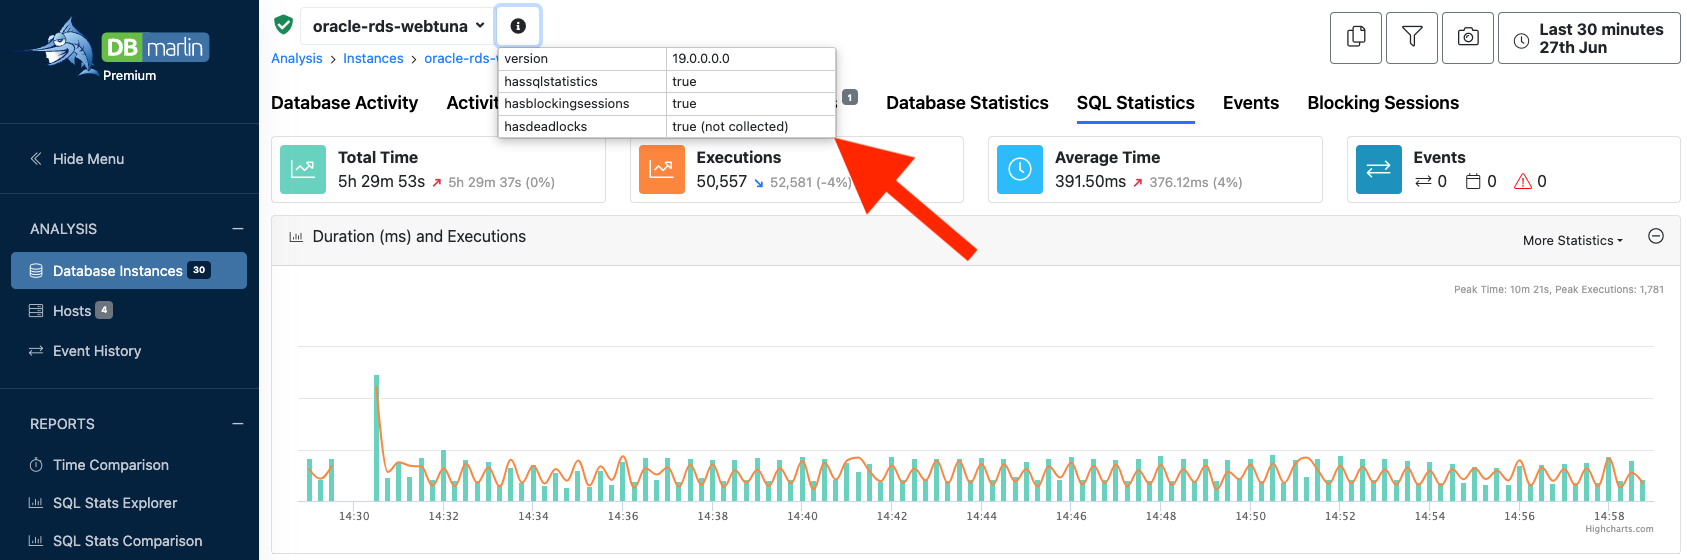Open the oracle-rds-webtuna instance dropdown
Viewport: 1687px width, 560px height.
pyautogui.click(x=397, y=26)
